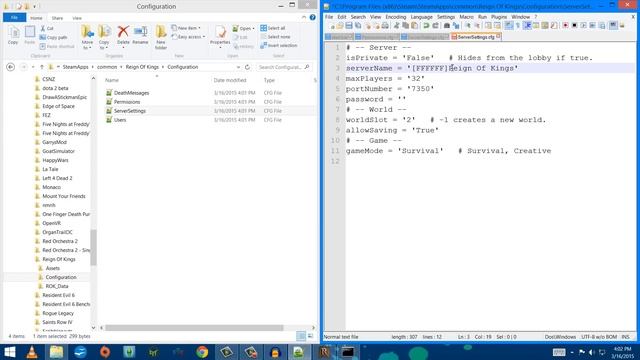Screen dimensions: 640x360
Task: Click the Explorer horizontal scrollbar
Action: coord(194,328)
